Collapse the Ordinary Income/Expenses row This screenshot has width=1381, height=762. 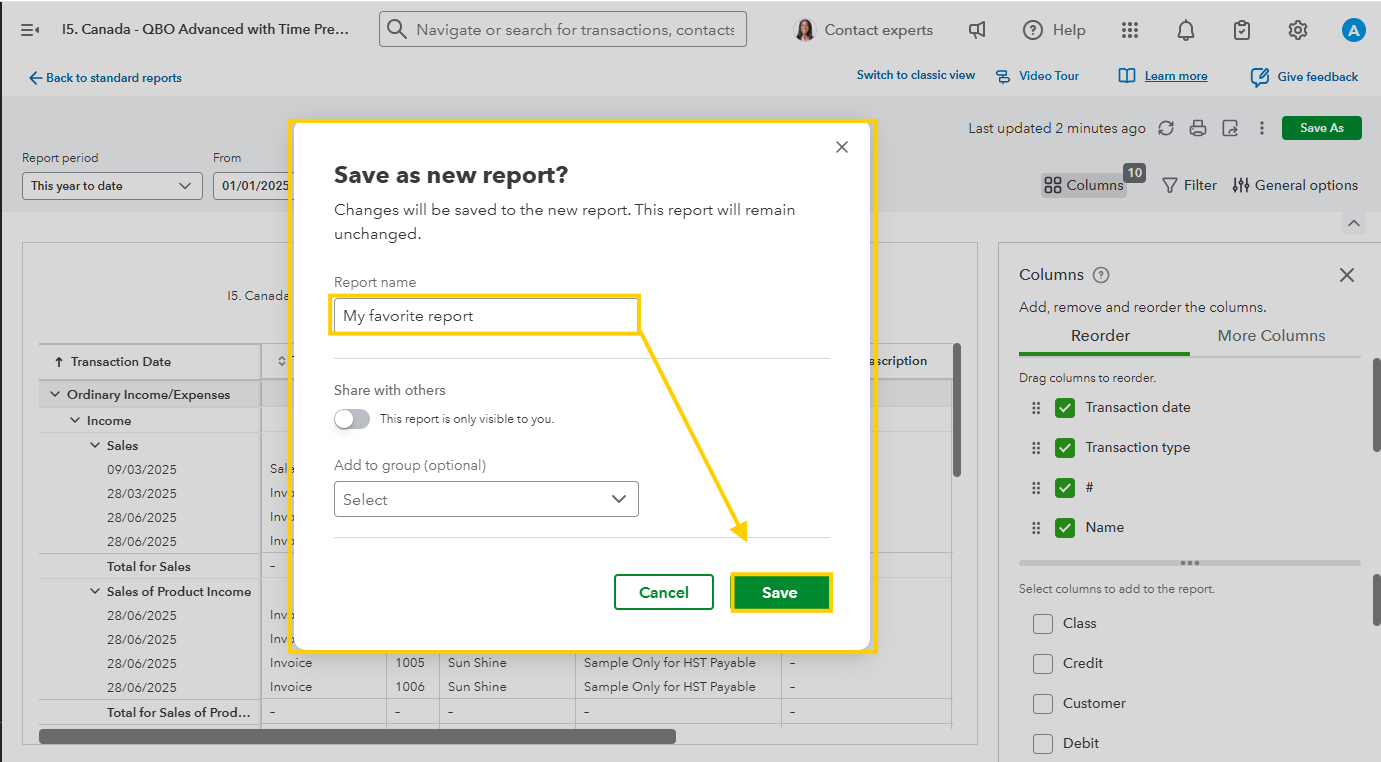55,395
